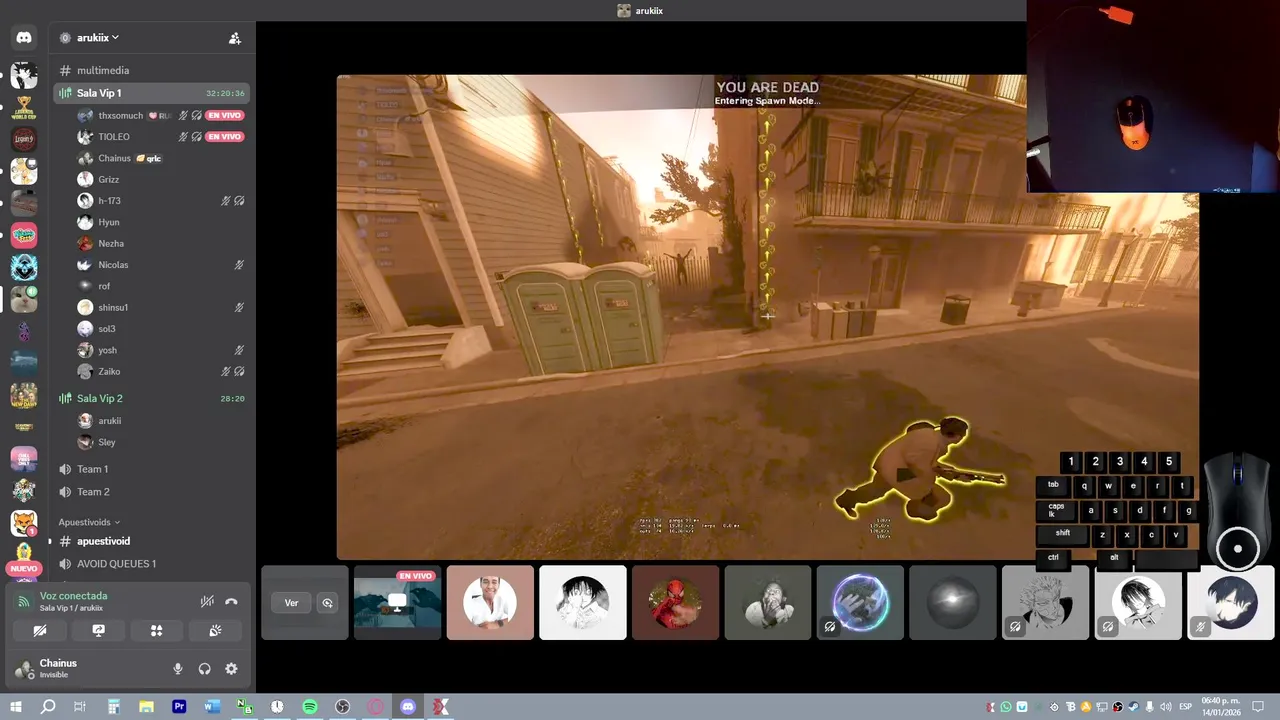This screenshot has height=720, width=1280.
Task: Select the glowing blue orb participant tile
Action: click(x=860, y=603)
